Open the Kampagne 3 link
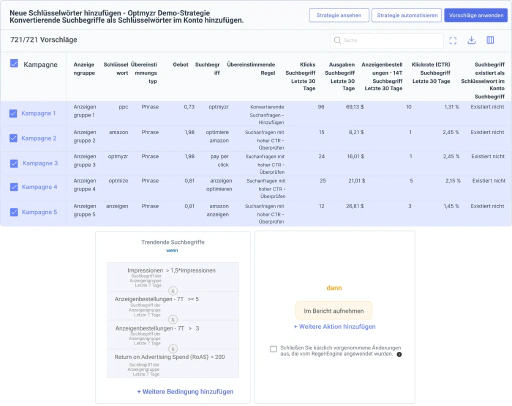This screenshot has width=512, height=406. [x=40, y=163]
